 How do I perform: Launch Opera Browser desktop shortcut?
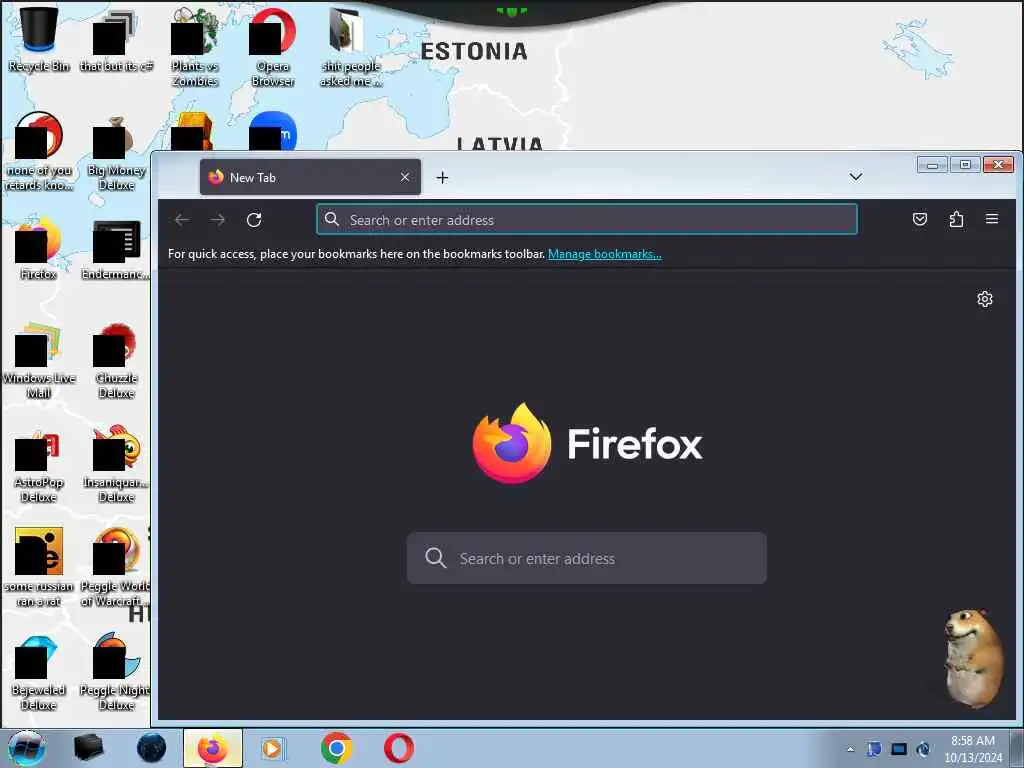point(273,46)
